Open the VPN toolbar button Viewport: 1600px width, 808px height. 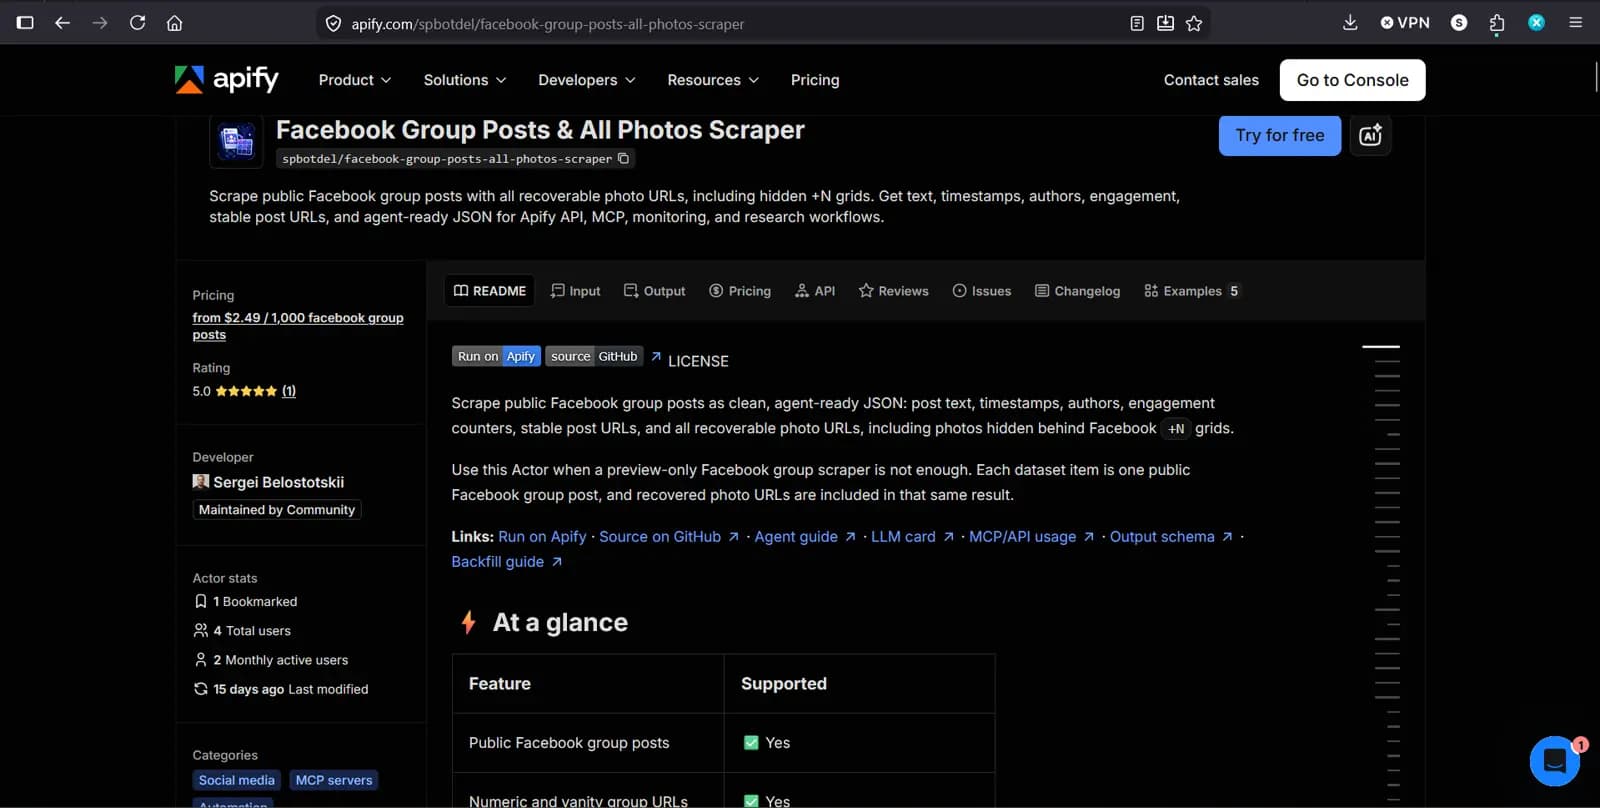click(x=1405, y=23)
